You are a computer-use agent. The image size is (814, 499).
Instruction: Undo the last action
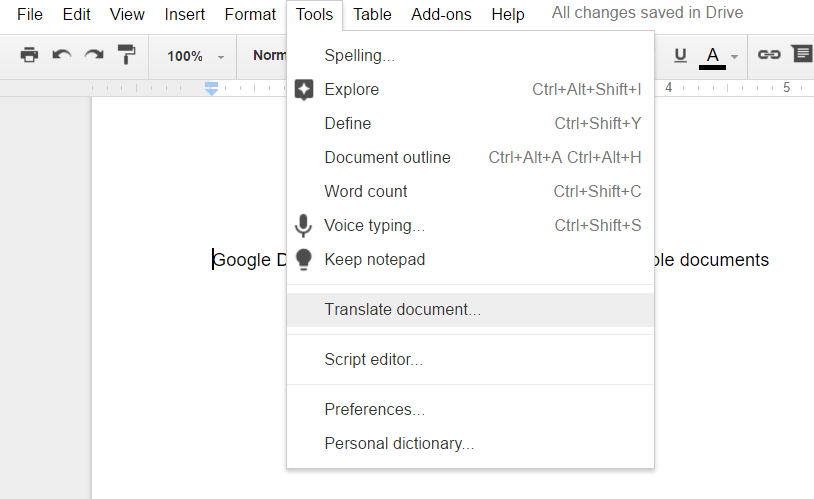click(62, 55)
